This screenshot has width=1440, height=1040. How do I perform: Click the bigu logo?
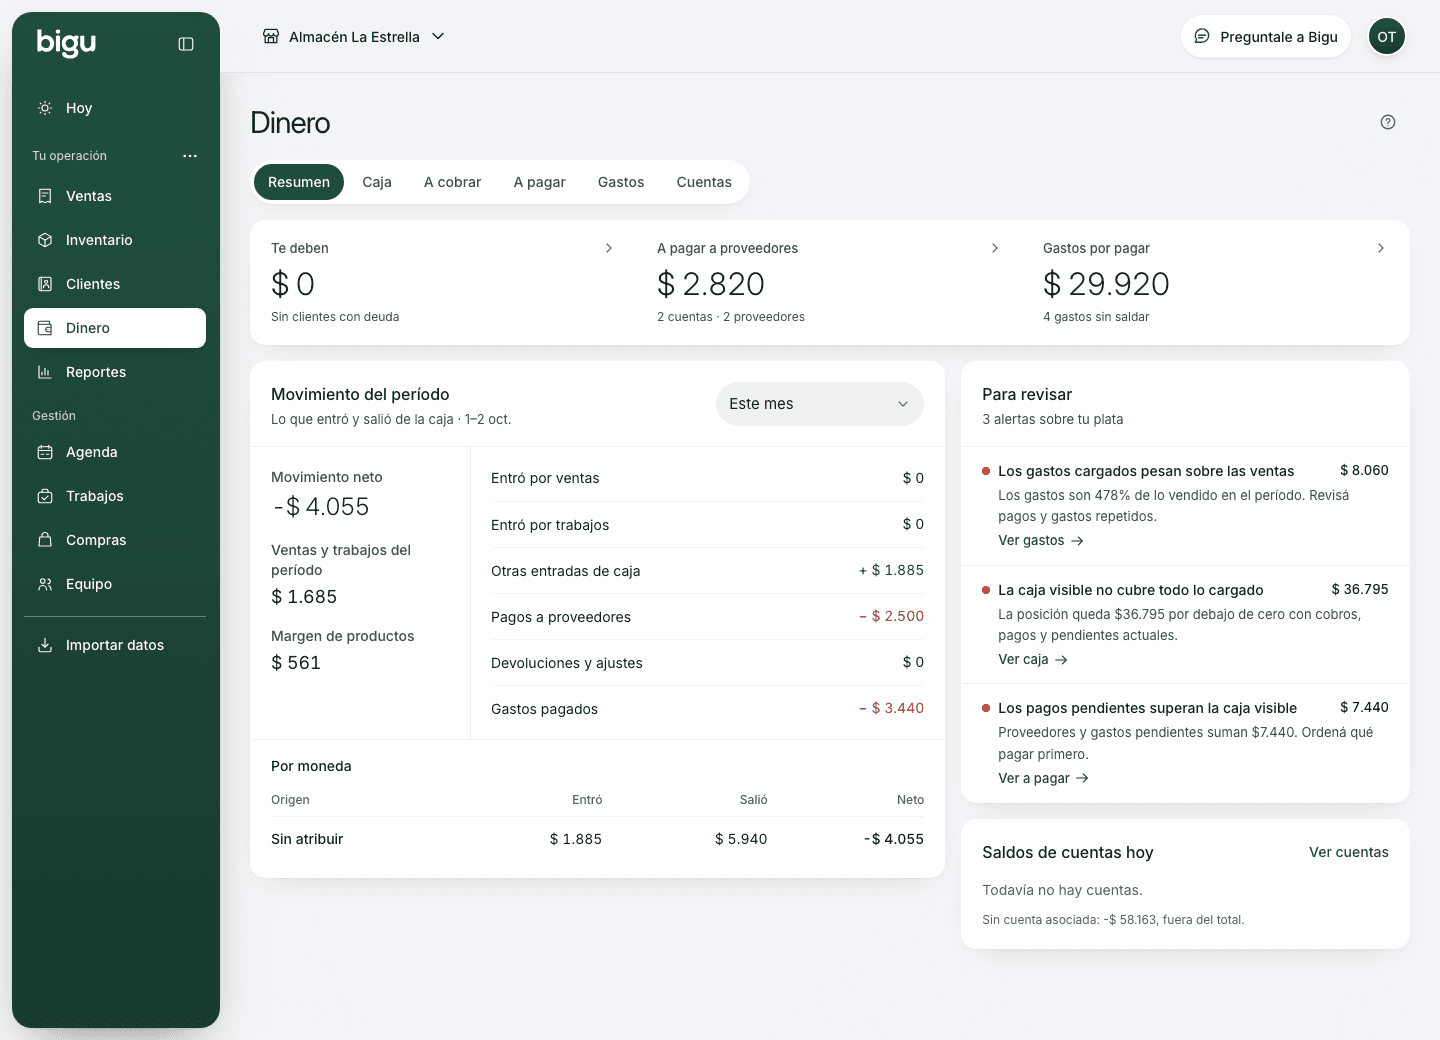coord(66,42)
